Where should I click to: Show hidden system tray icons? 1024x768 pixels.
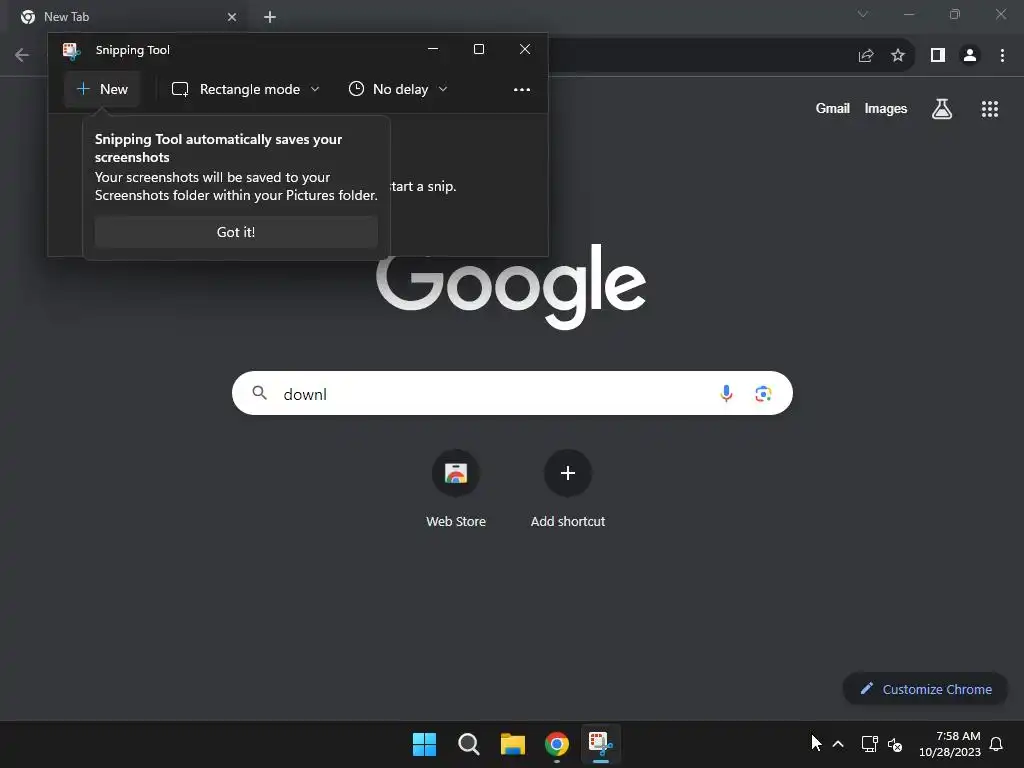838,744
